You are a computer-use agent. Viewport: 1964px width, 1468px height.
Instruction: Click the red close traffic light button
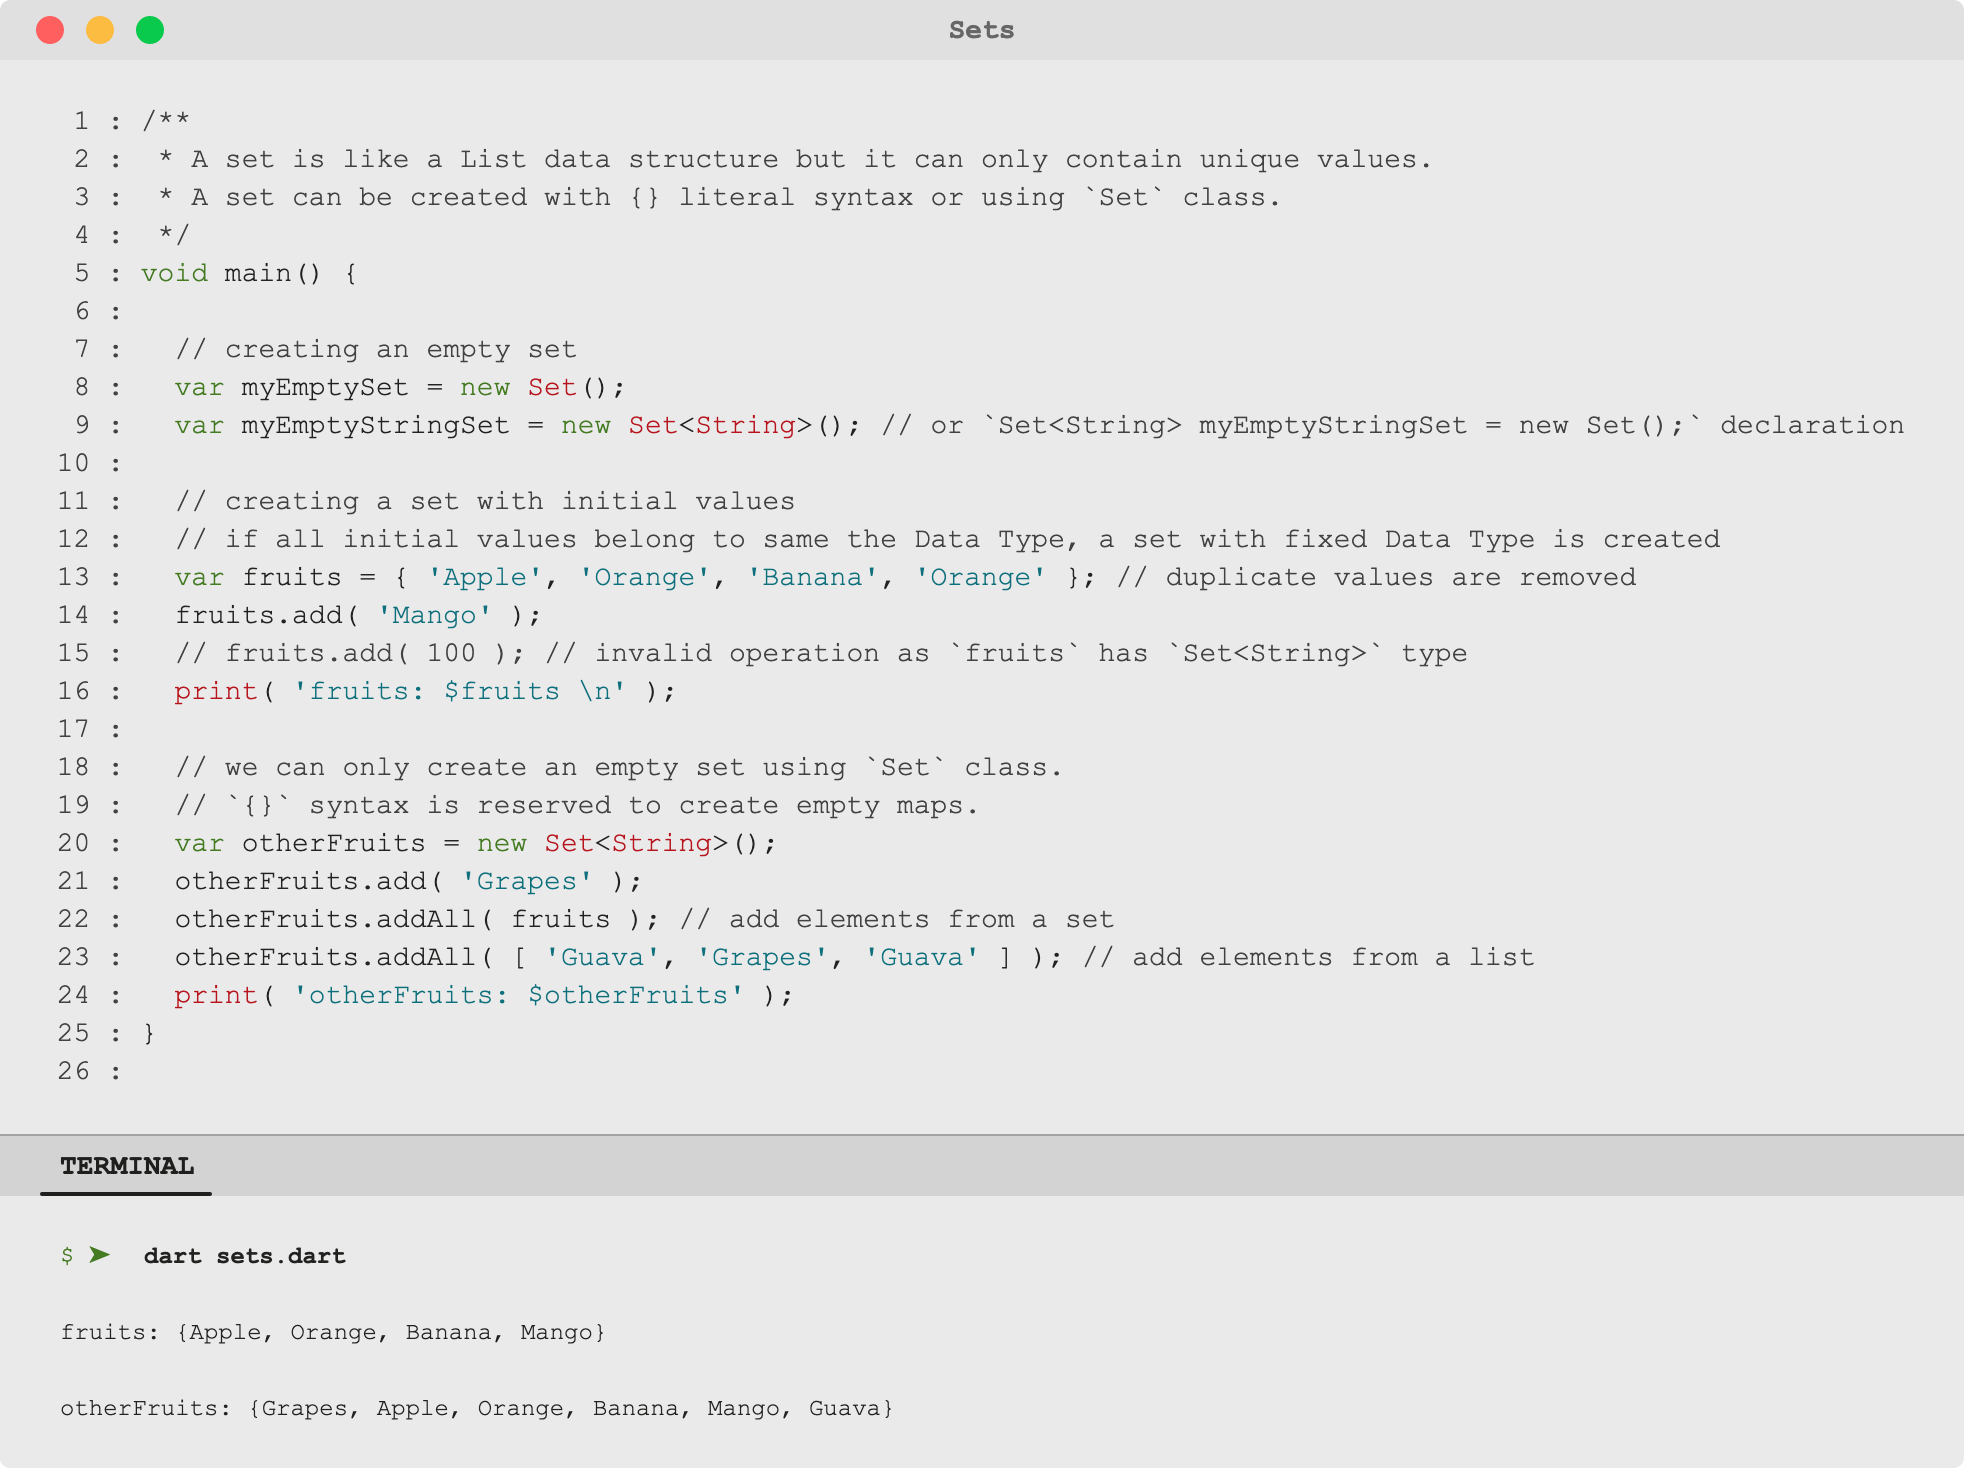point(50,30)
